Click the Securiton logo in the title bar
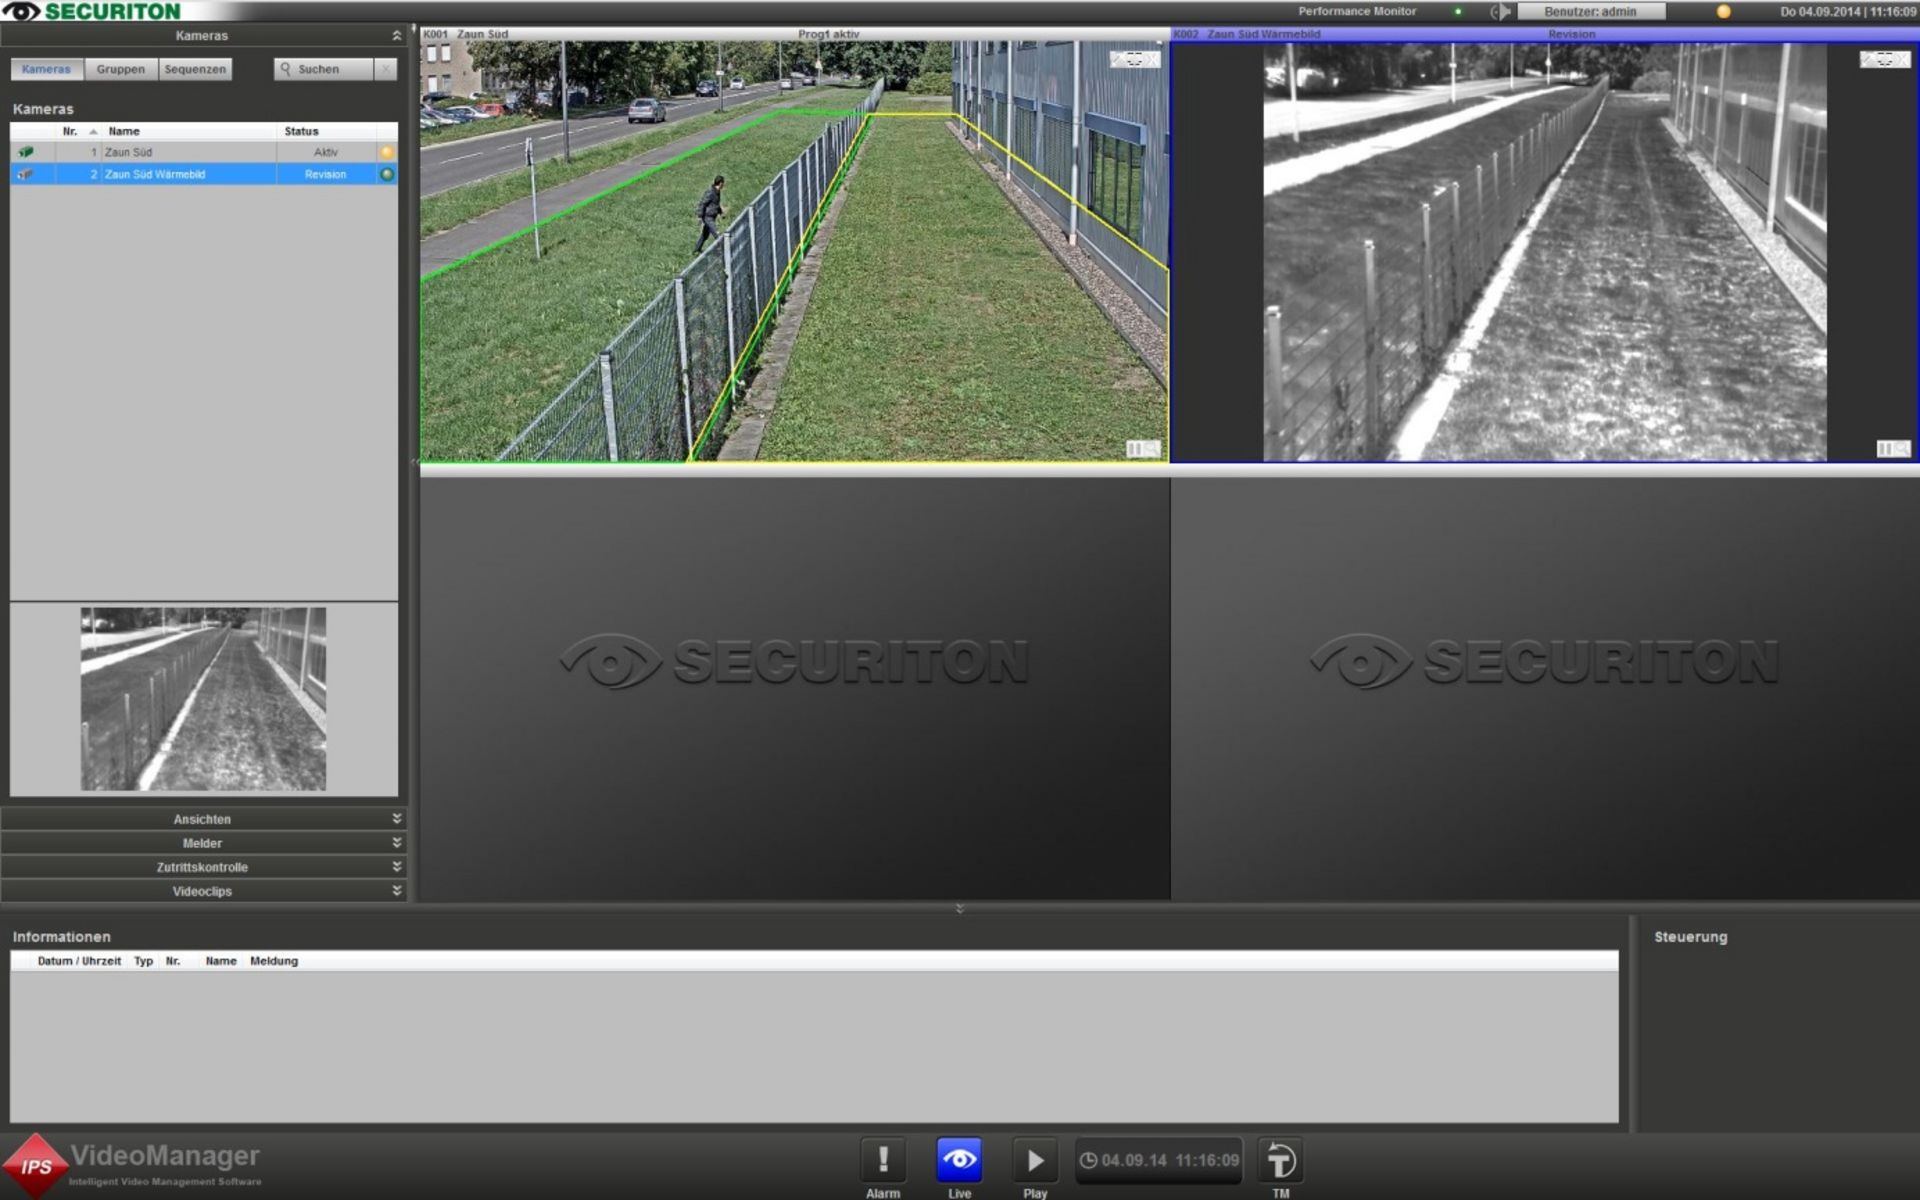The height and width of the screenshot is (1200, 1920). point(92,11)
